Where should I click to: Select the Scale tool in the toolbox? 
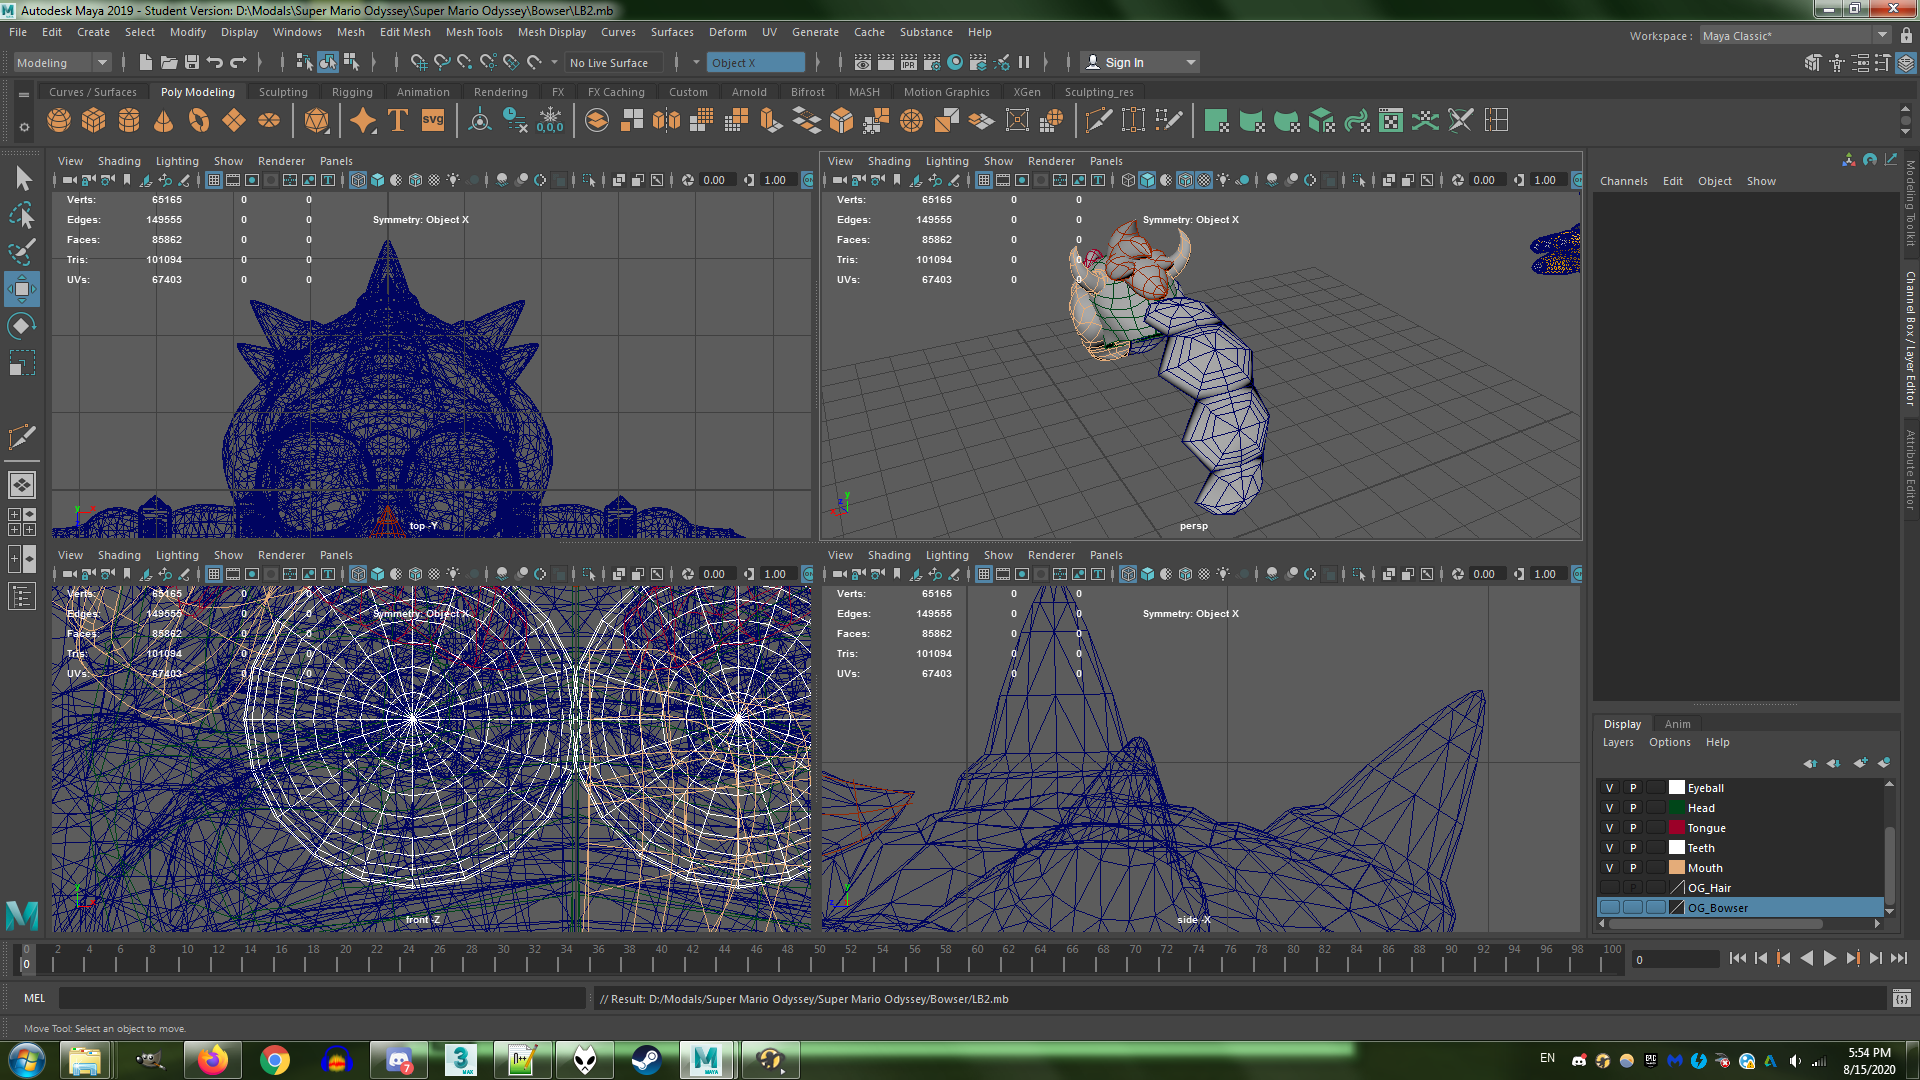tap(22, 362)
